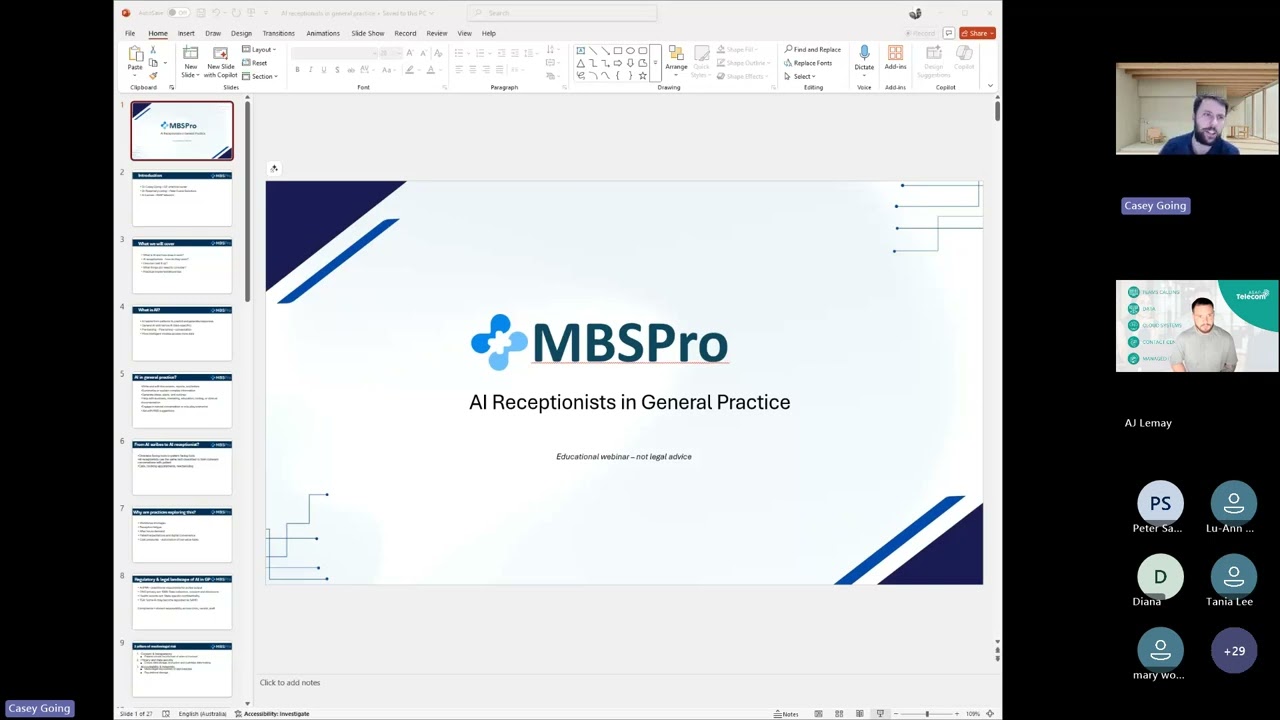The height and width of the screenshot is (720, 1280).
Task: Click the Reset slide button
Action: coord(255,63)
